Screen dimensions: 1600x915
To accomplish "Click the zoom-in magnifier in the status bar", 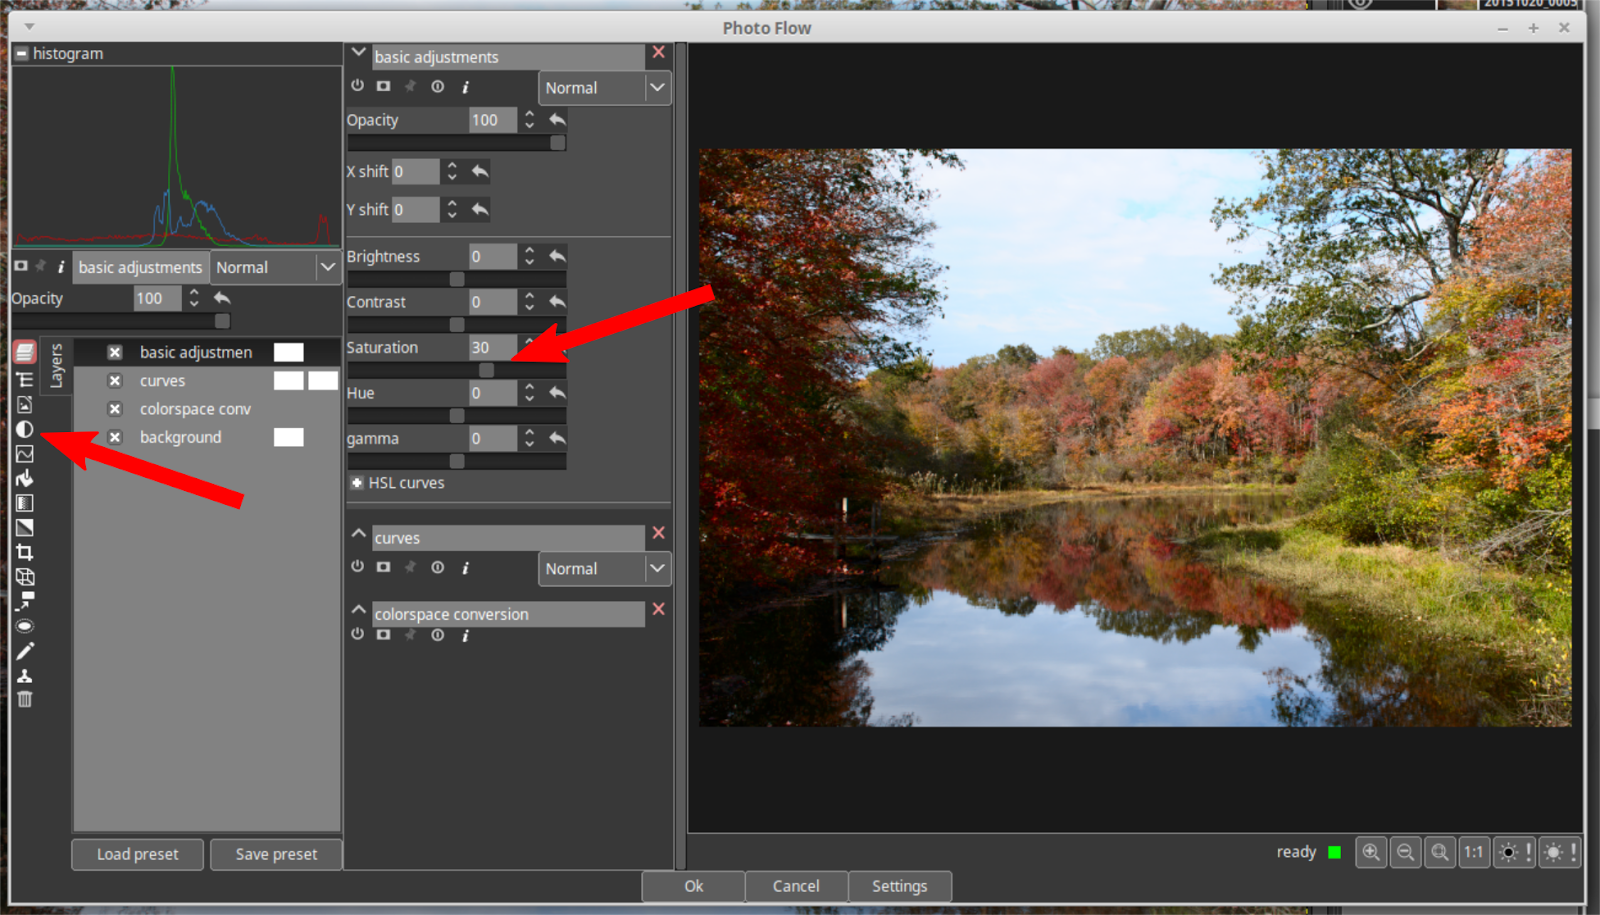I will [1371, 852].
